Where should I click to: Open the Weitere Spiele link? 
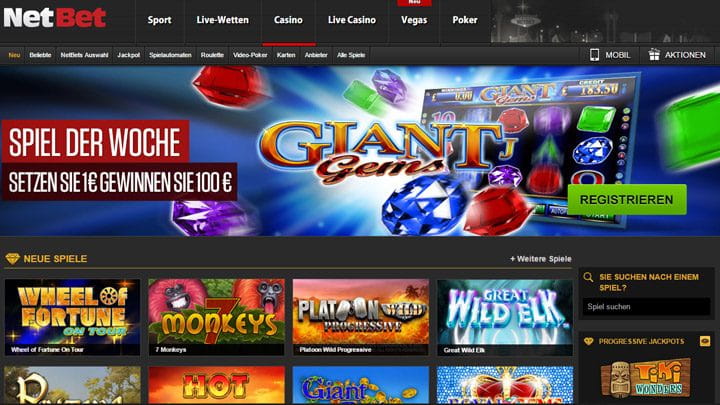pyautogui.click(x=540, y=259)
